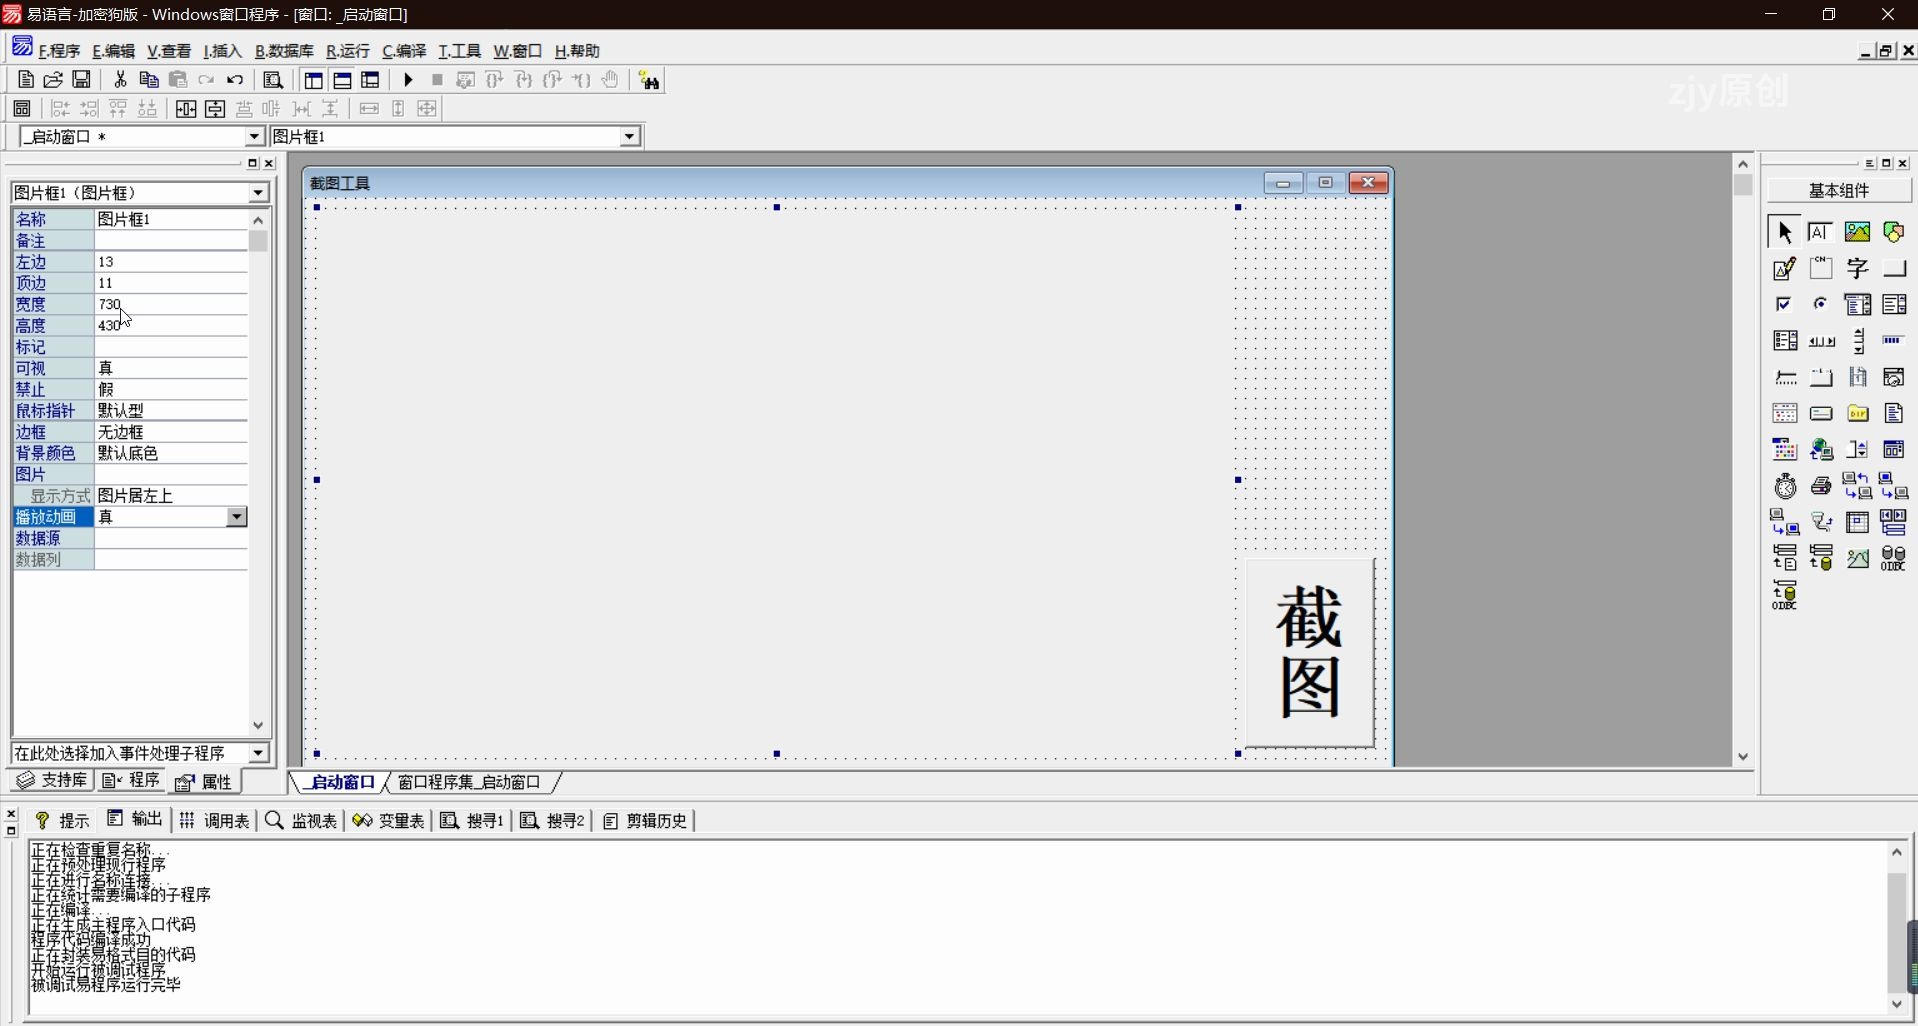This screenshot has width=1918, height=1026.
Task: Click the Undo arrow icon
Action: [x=236, y=80]
